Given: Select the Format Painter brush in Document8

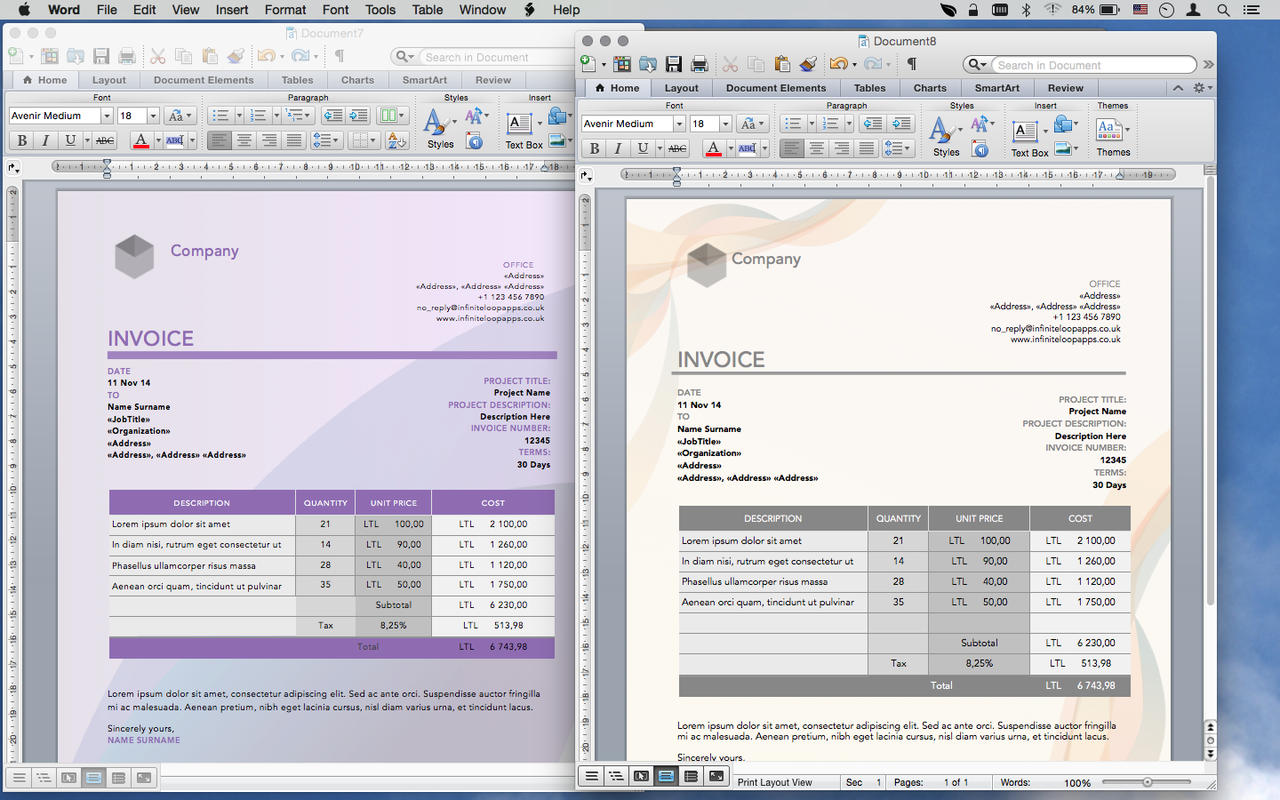Looking at the screenshot, I should pos(808,65).
